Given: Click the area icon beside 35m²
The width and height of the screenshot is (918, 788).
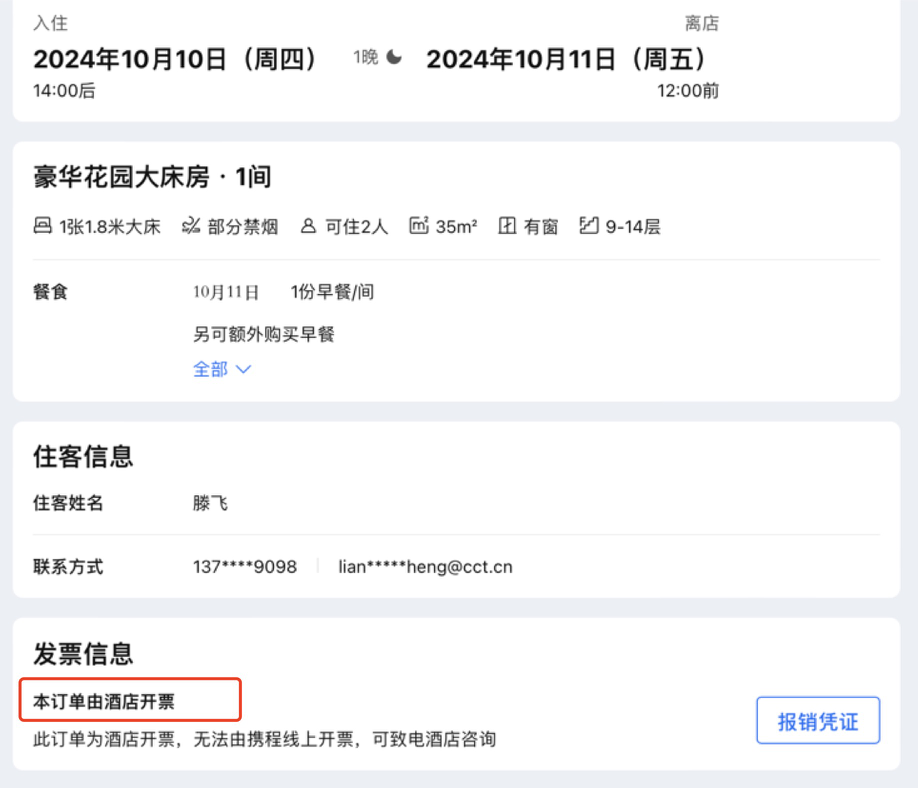Looking at the screenshot, I should pyautogui.click(x=419, y=227).
